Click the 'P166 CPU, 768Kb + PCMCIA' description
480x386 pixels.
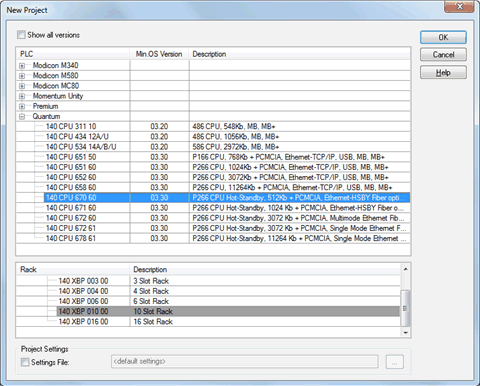coord(288,157)
